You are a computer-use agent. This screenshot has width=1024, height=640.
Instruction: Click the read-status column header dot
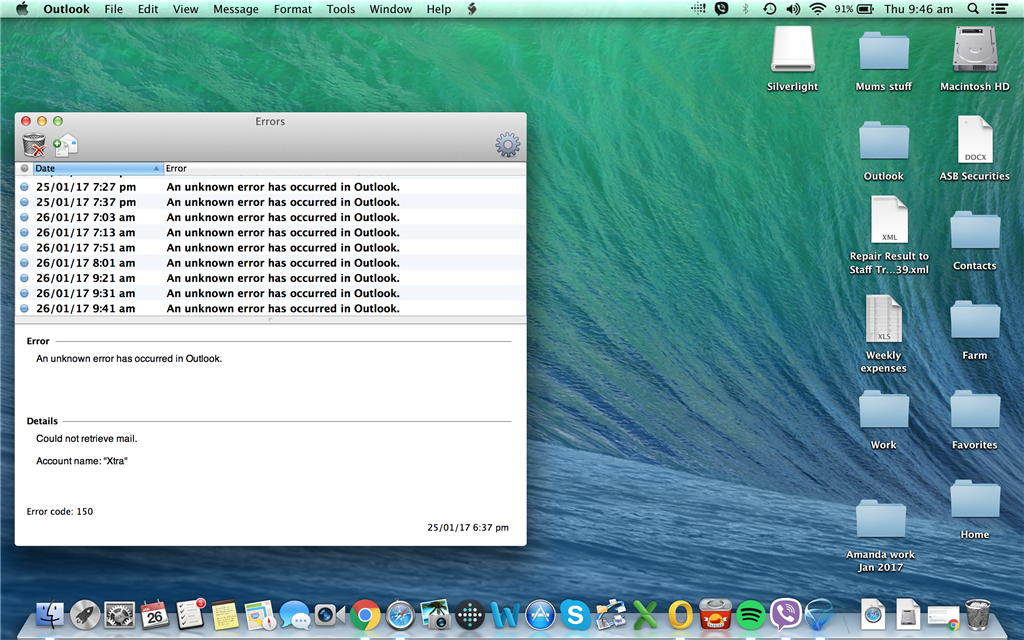(x=25, y=168)
